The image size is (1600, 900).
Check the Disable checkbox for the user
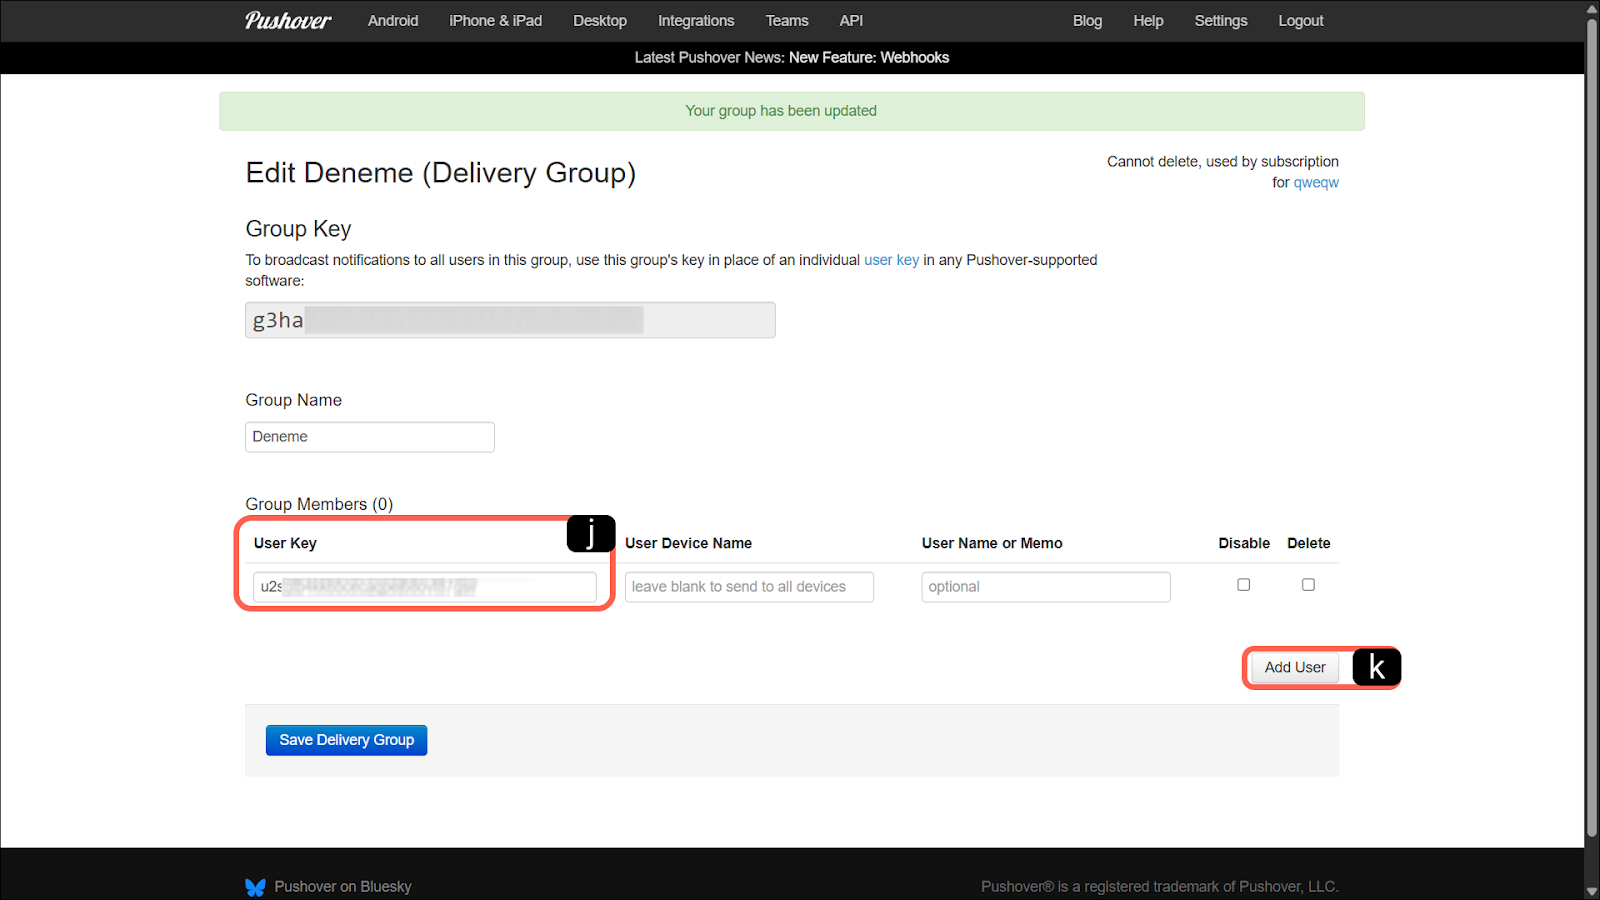point(1243,585)
